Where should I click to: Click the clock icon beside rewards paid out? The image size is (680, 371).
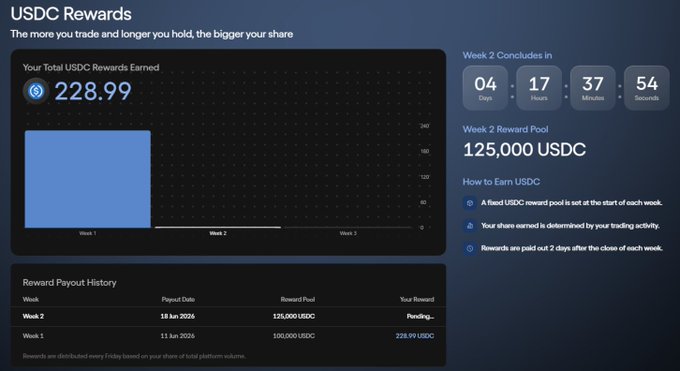tap(469, 249)
